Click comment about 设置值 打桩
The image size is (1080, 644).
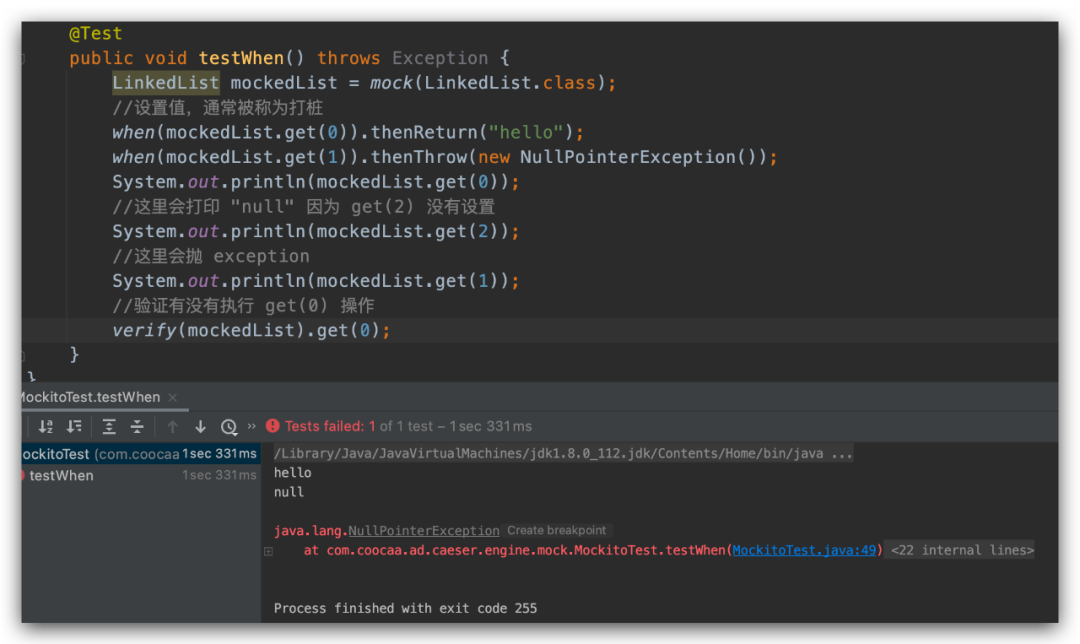[218, 107]
